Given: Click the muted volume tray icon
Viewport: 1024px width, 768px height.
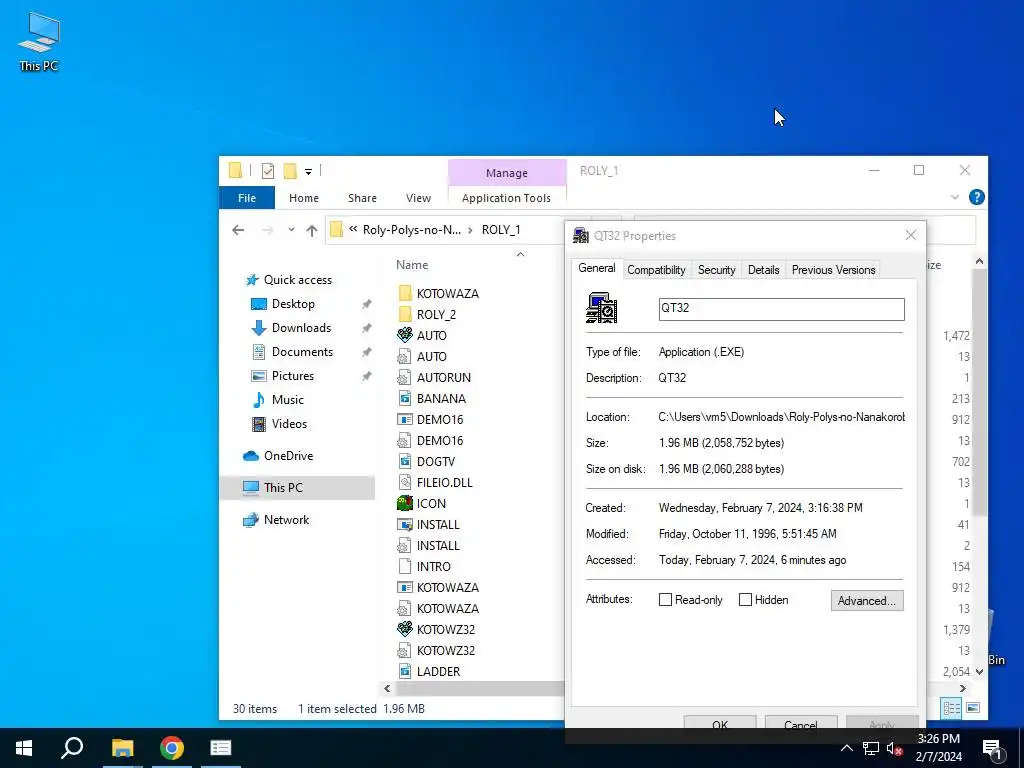Looking at the screenshot, I should 894,748.
